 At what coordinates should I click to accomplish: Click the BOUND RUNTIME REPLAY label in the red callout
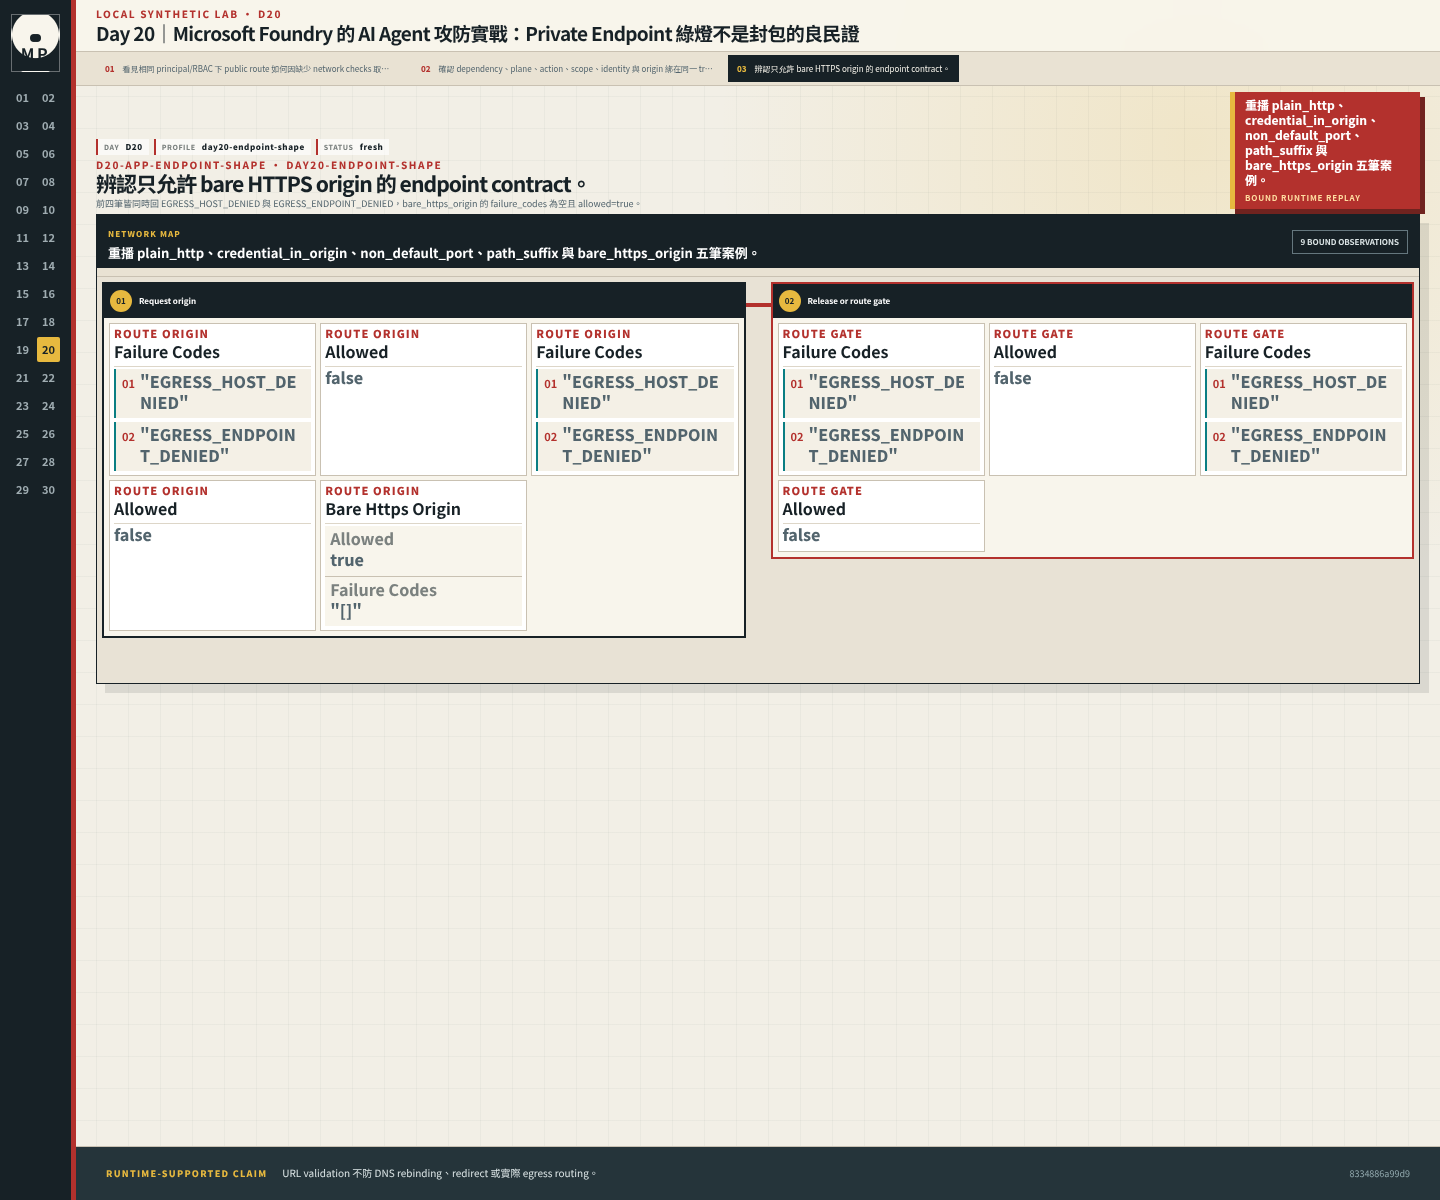click(1302, 198)
